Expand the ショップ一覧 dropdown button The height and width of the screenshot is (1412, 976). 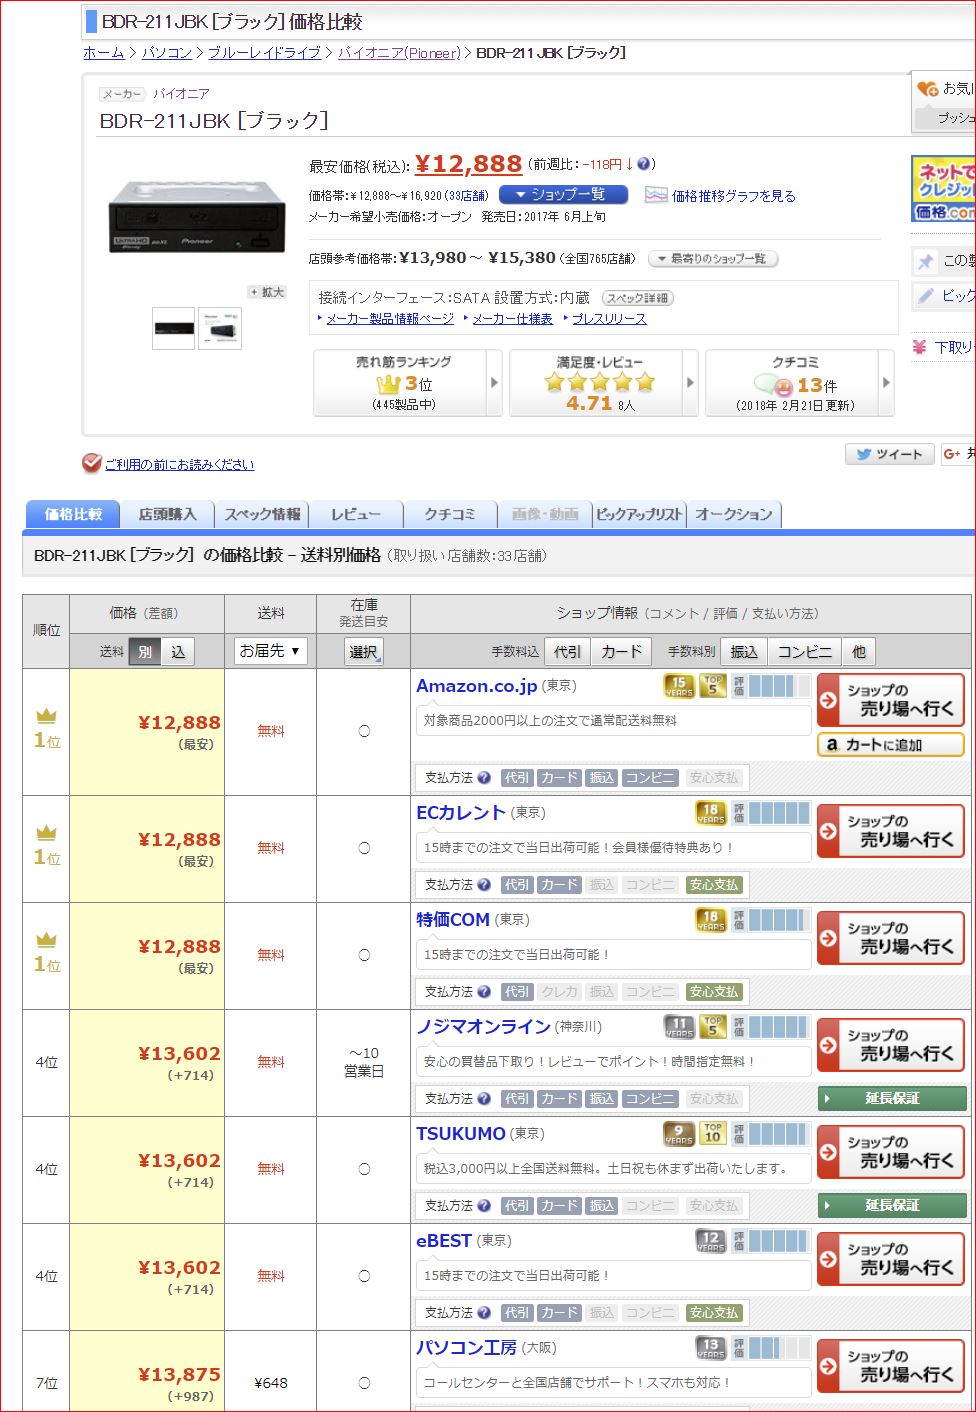tap(563, 195)
